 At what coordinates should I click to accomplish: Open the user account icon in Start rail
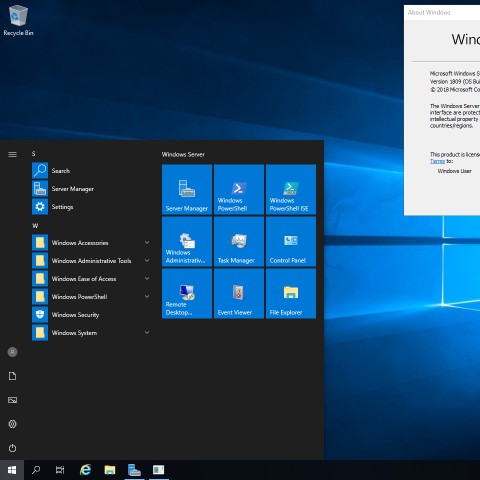[12, 352]
